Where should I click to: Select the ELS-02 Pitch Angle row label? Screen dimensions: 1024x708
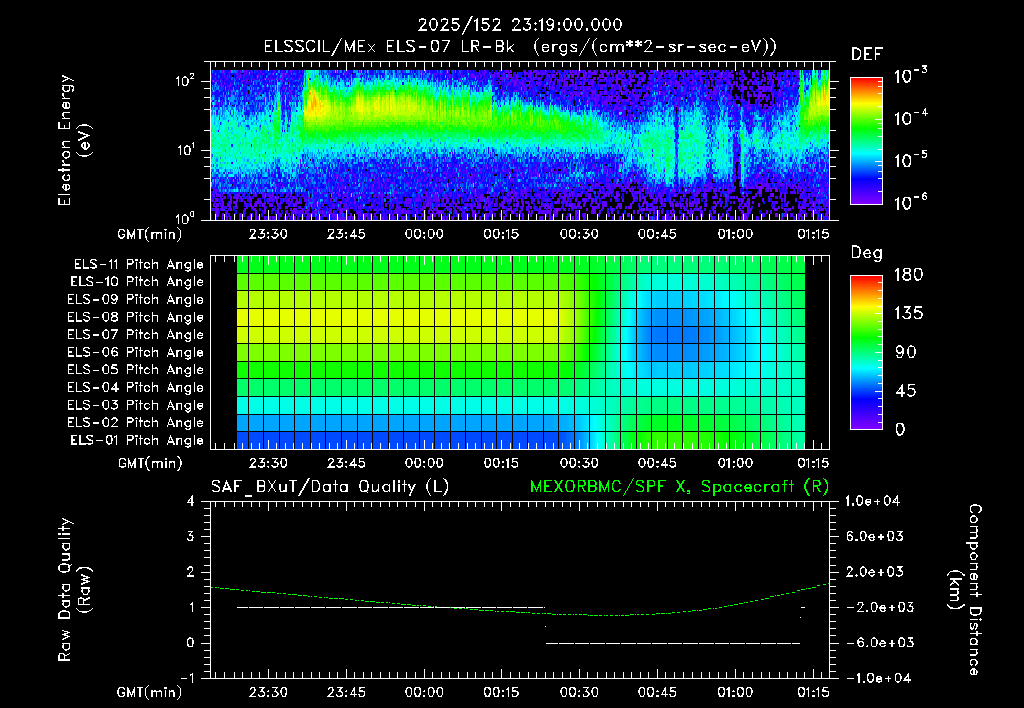(x=136, y=423)
